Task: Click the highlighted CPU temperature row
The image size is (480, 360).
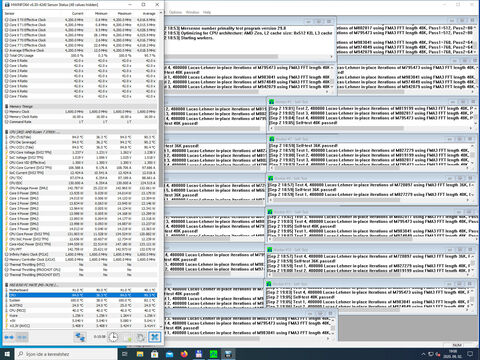Action: coord(80,295)
